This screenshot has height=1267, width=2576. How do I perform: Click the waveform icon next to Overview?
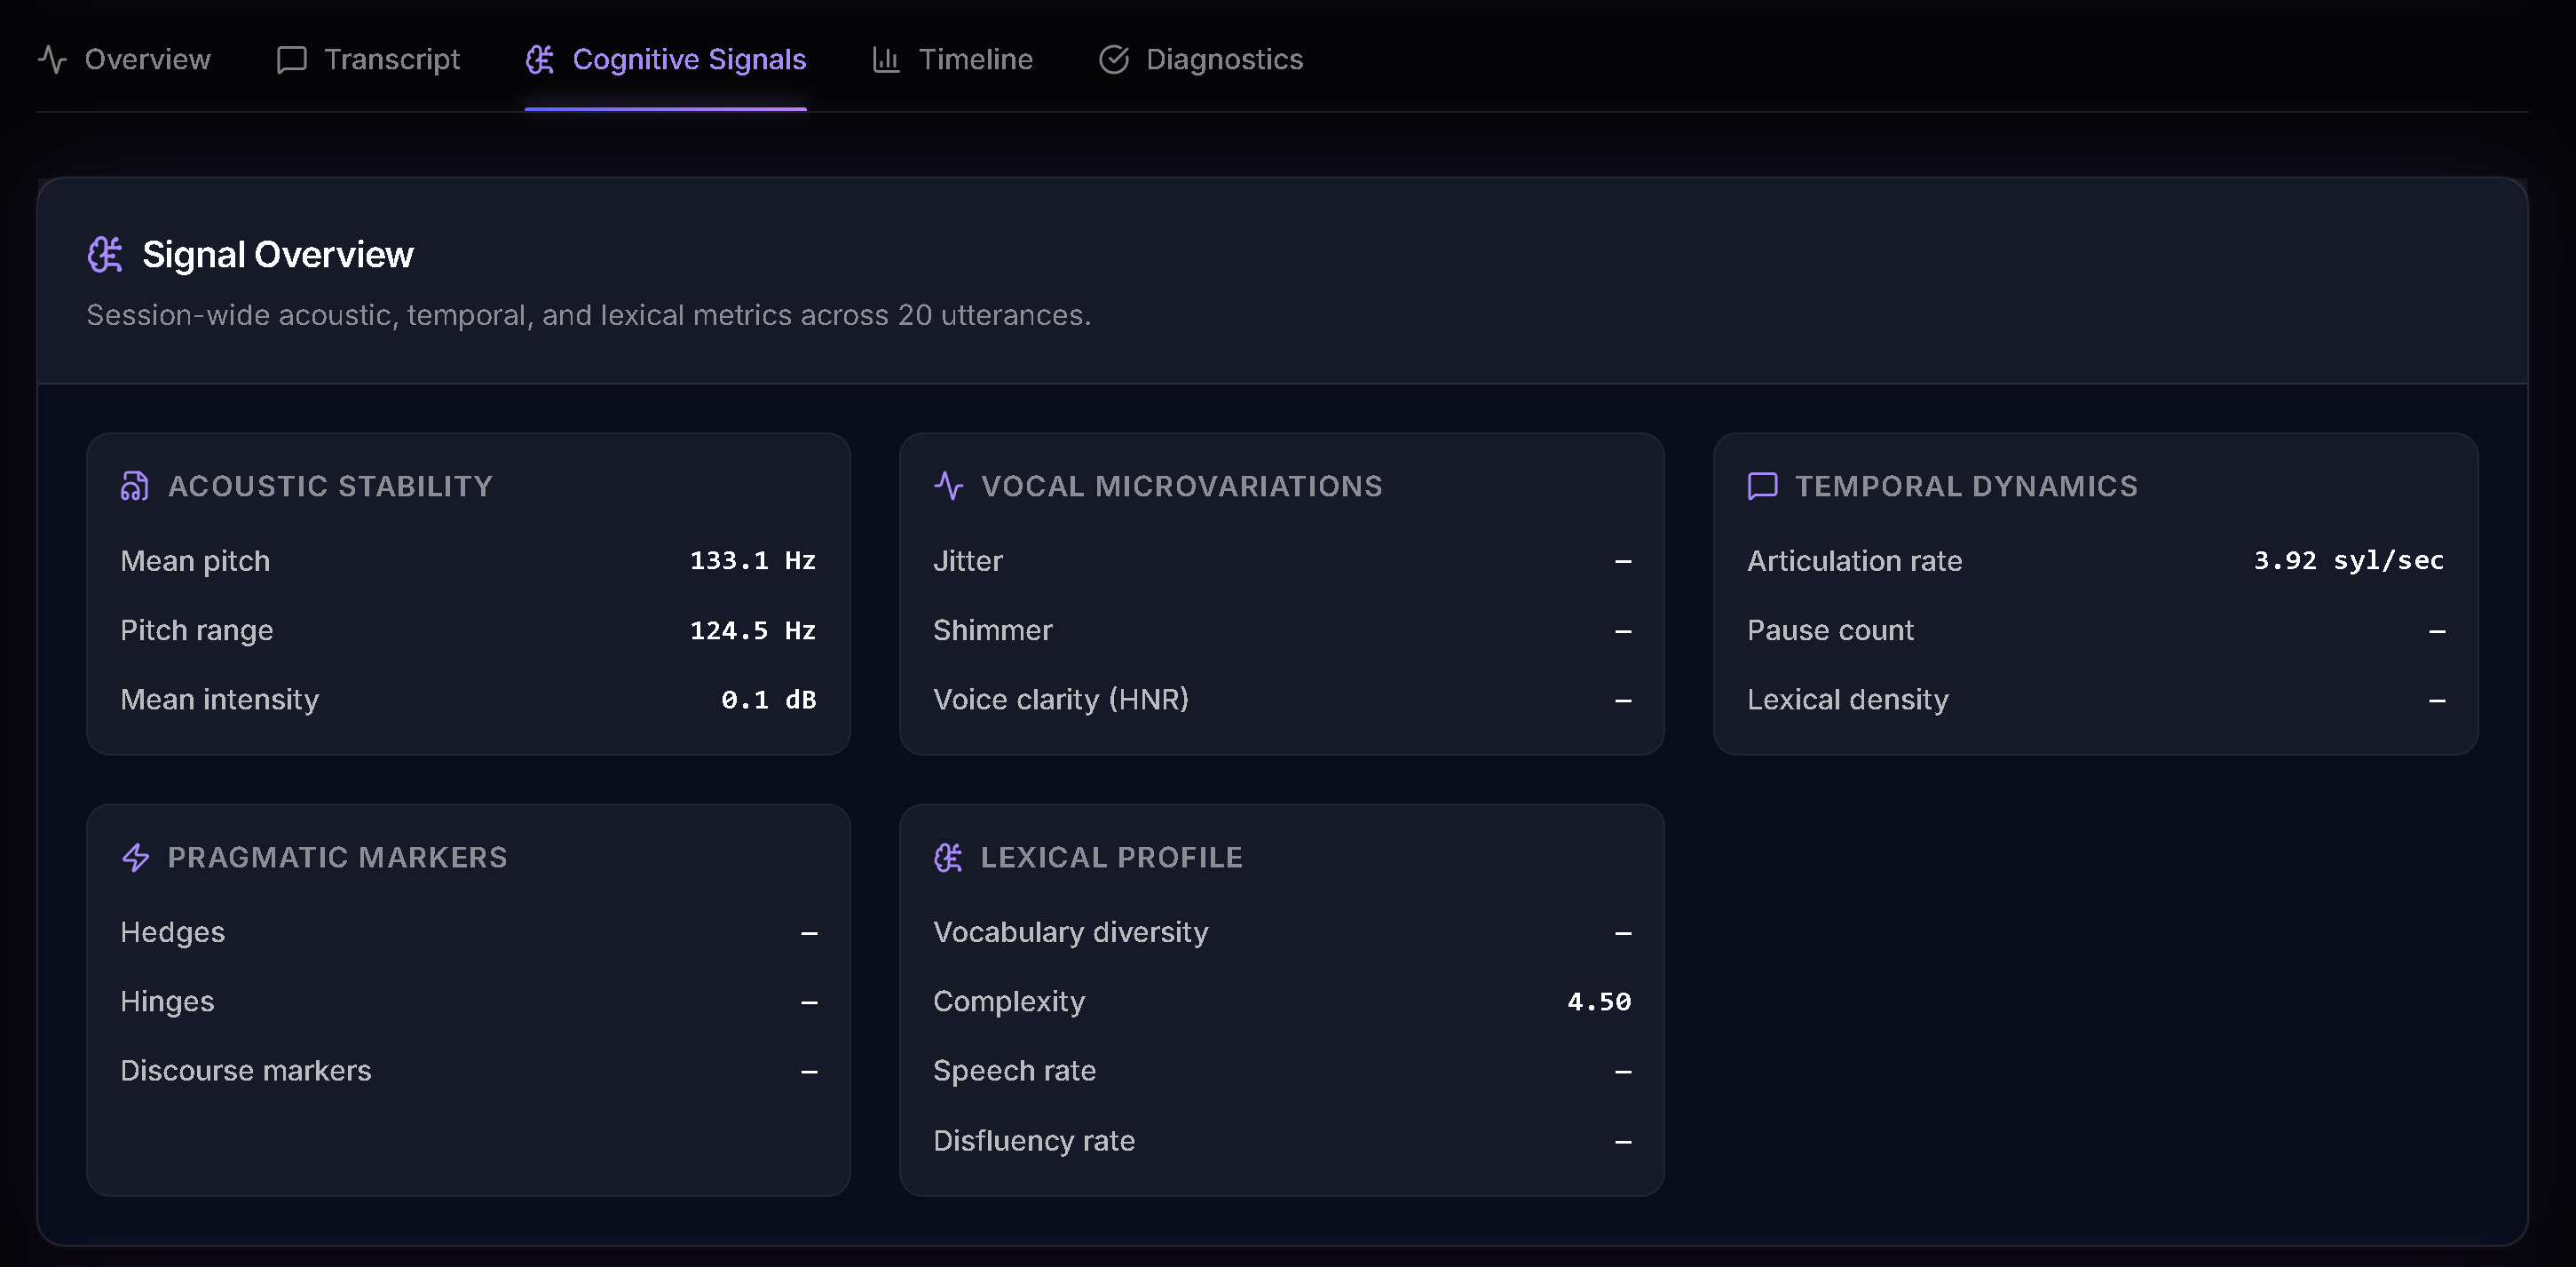click(52, 59)
